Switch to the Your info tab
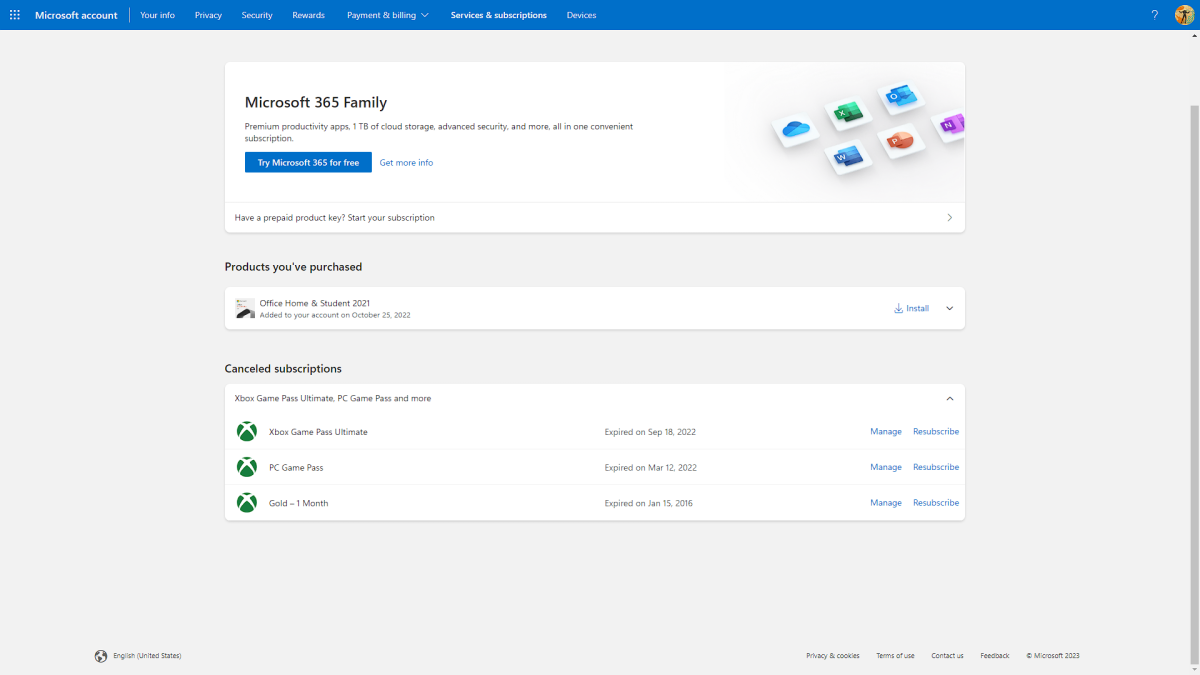 (157, 15)
